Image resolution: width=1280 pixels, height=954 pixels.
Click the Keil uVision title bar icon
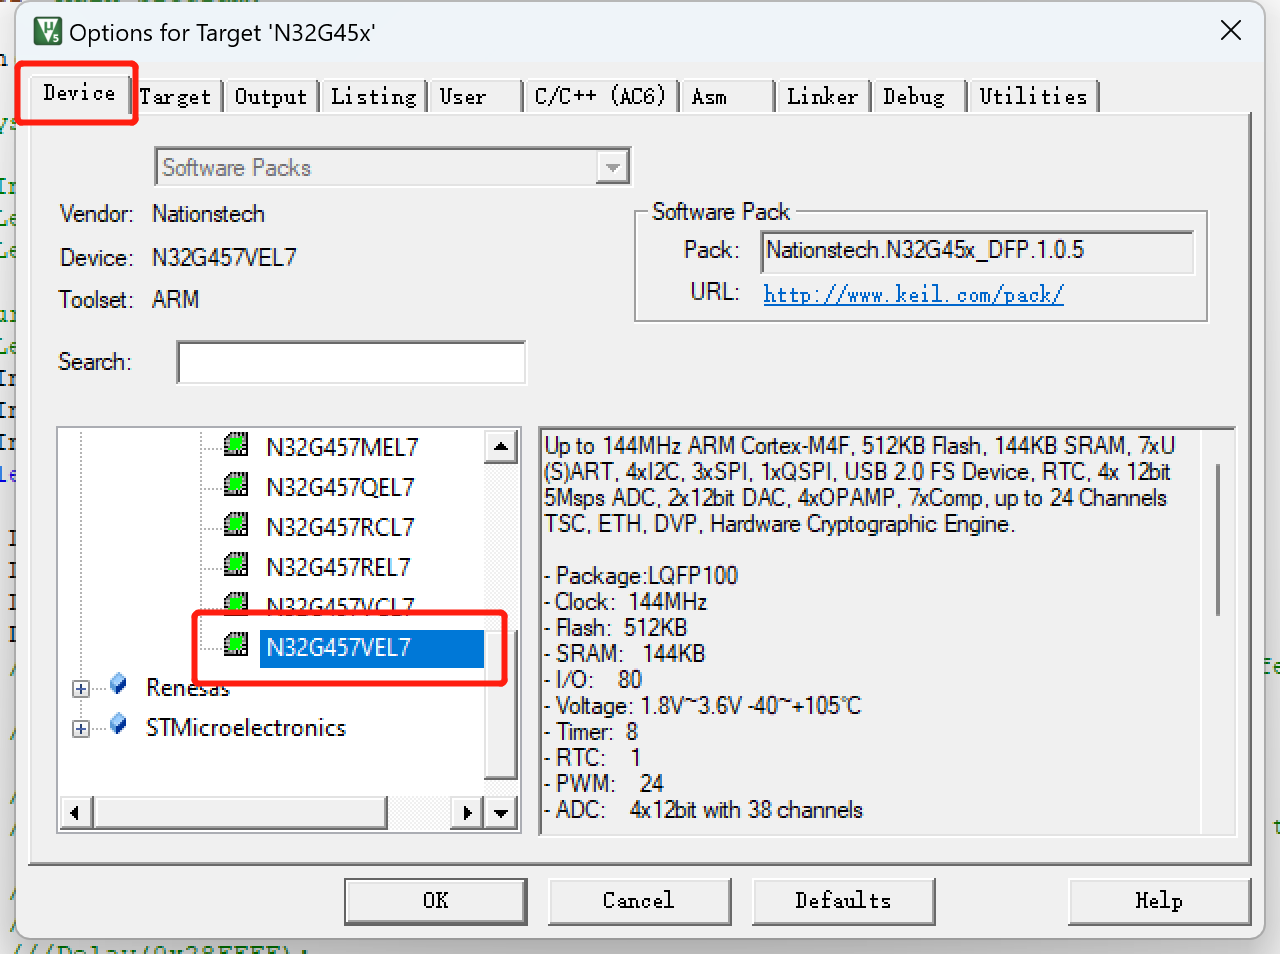[47, 32]
